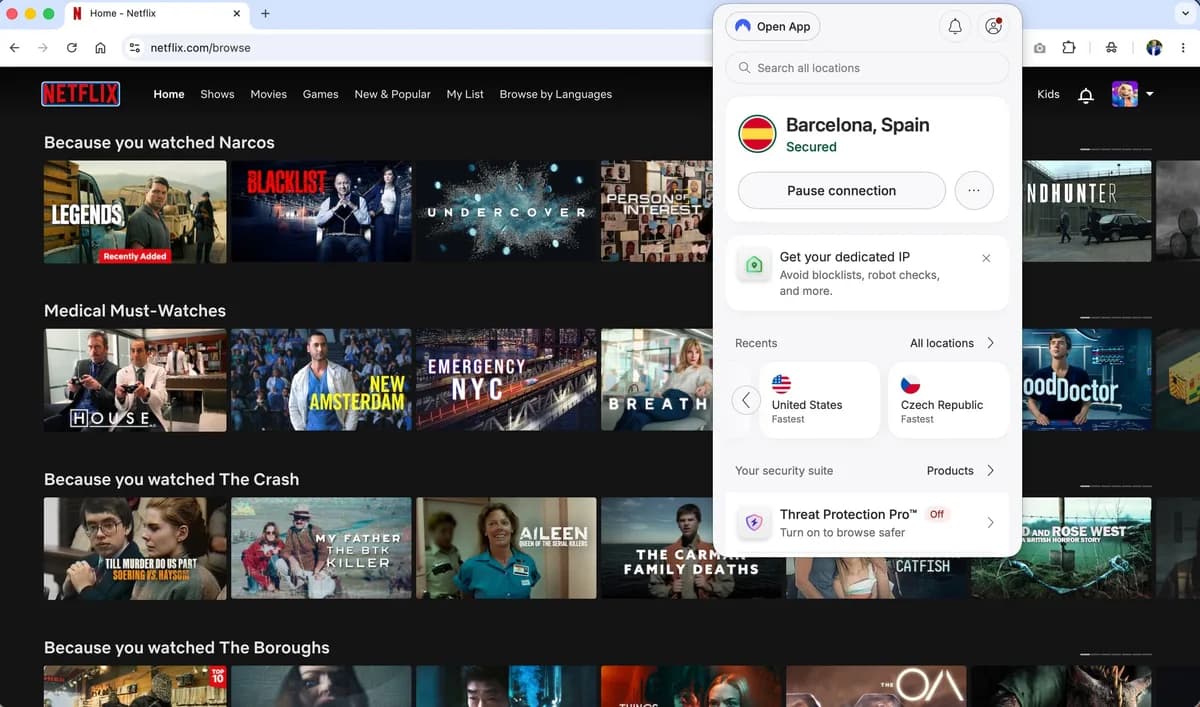Click the browser home icon
The width and height of the screenshot is (1200, 707).
coord(100,47)
